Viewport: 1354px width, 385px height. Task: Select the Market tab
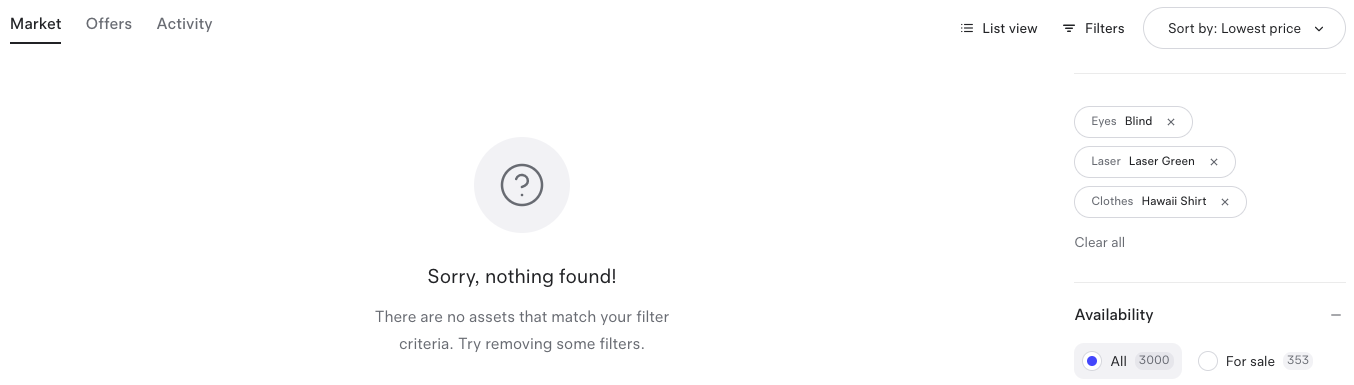(36, 24)
